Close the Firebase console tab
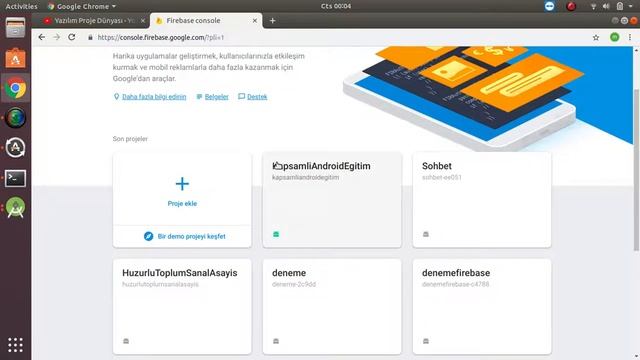 [x=255, y=20]
